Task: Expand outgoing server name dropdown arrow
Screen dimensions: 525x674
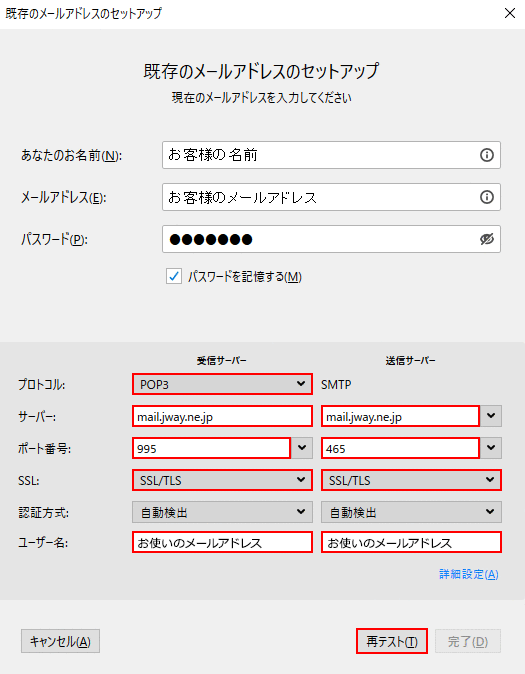Action: point(491,416)
